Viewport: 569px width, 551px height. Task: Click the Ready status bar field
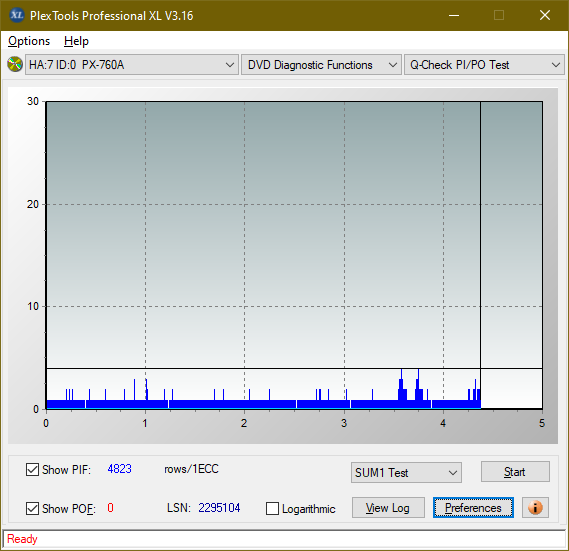coord(284,539)
